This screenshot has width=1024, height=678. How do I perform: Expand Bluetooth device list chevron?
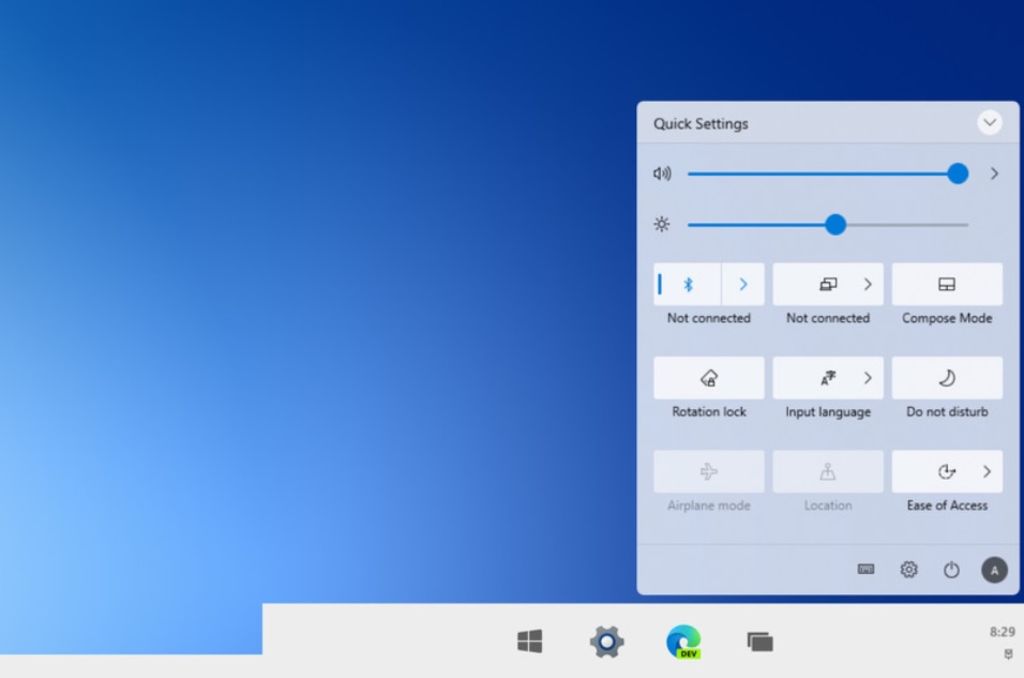(743, 284)
